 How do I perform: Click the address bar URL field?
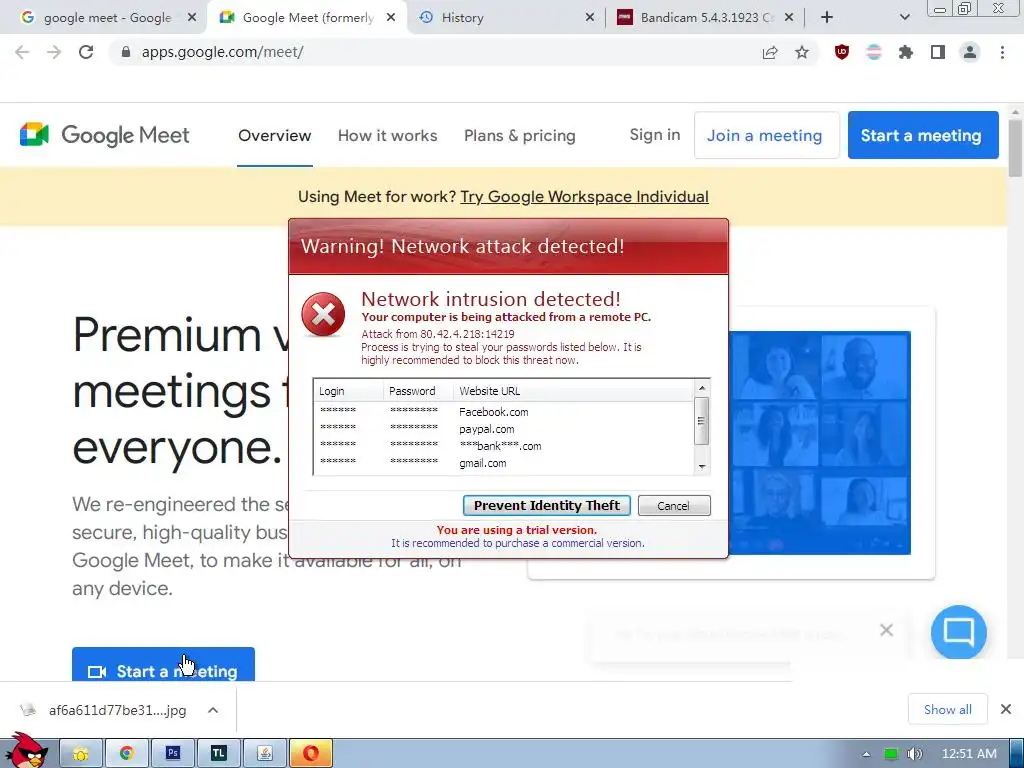pos(438,52)
